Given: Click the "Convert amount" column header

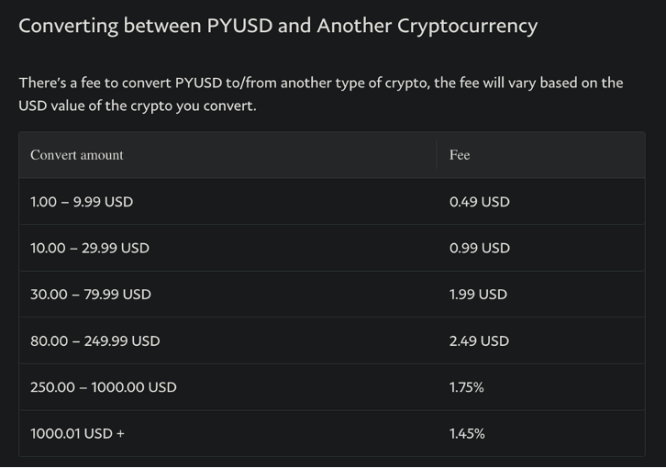Looking at the screenshot, I should point(77,155).
